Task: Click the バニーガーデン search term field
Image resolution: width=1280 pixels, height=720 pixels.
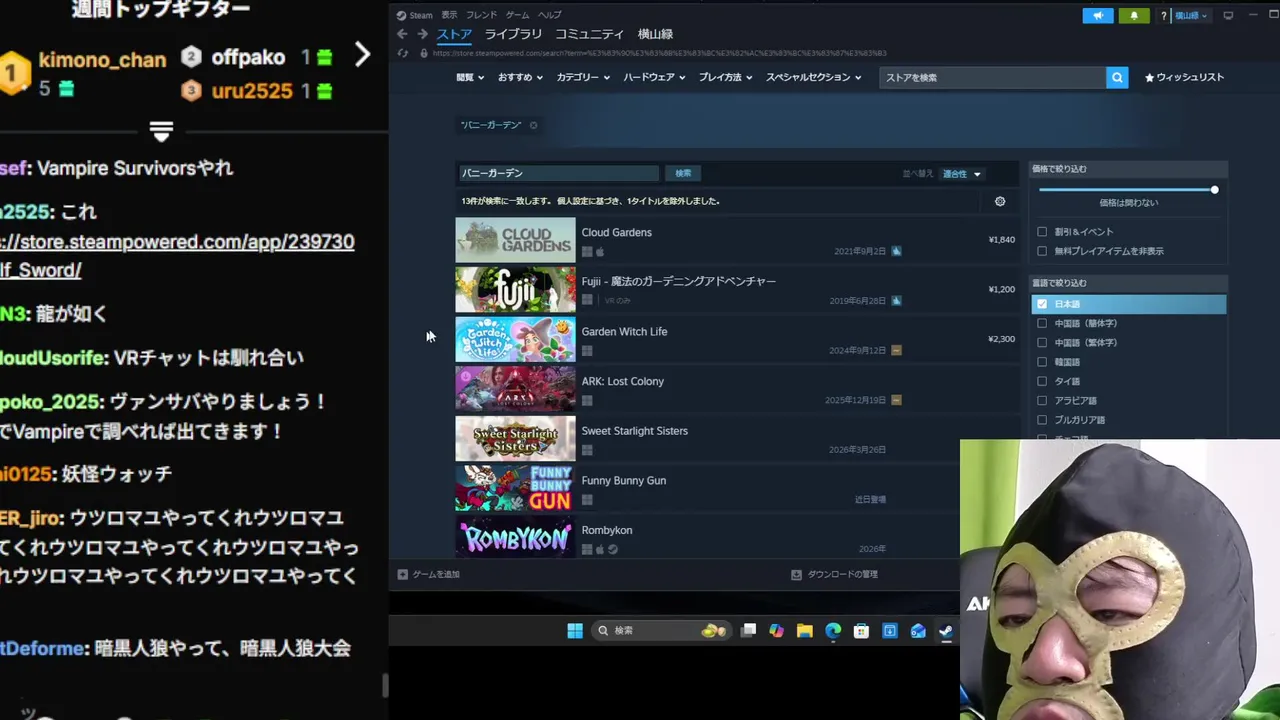Action: (x=557, y=173)
